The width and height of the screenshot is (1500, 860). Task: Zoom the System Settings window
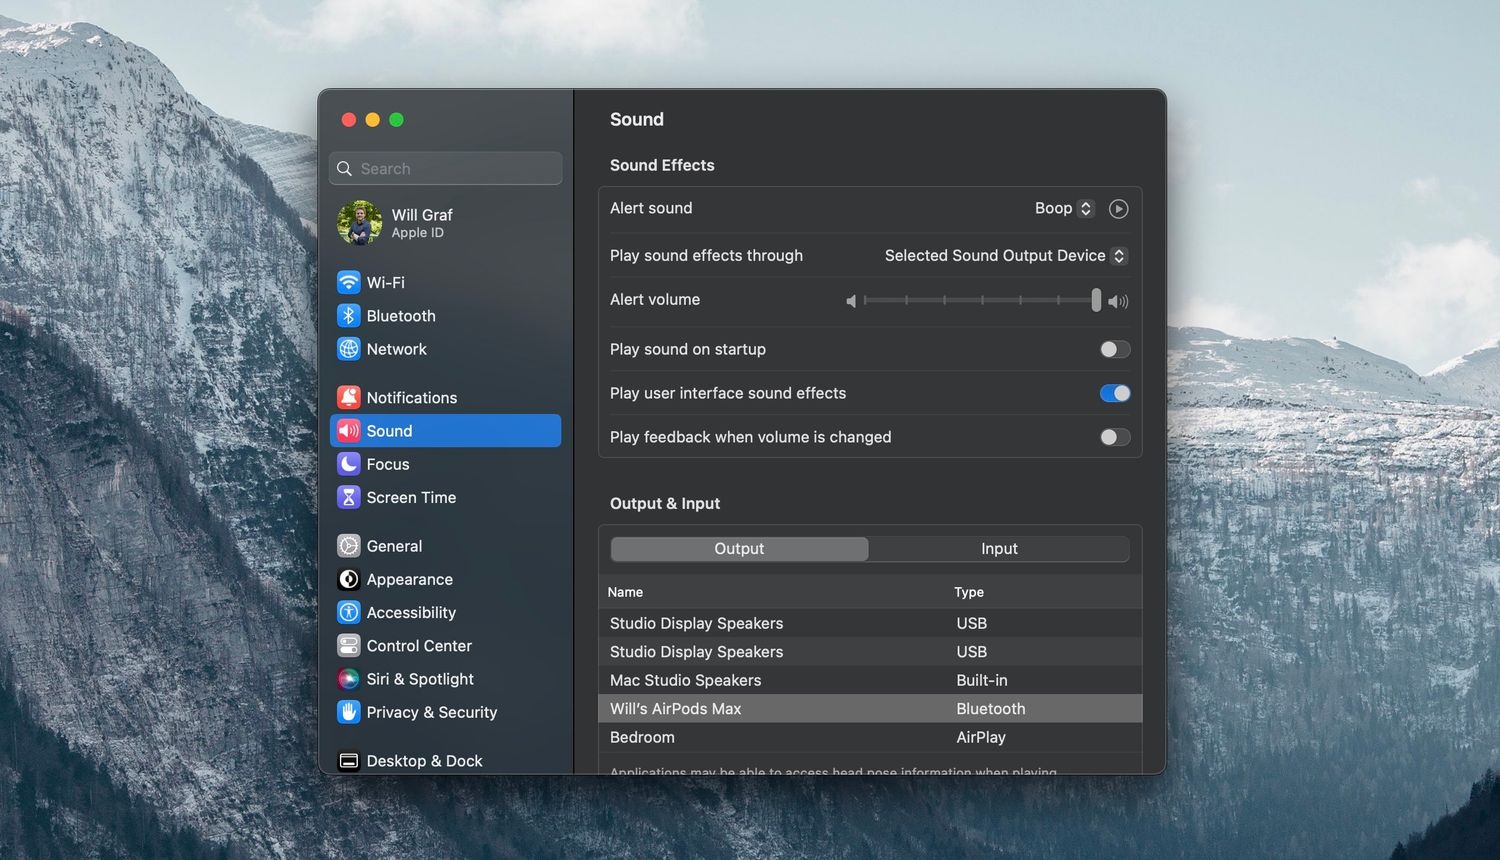[396, 120]
